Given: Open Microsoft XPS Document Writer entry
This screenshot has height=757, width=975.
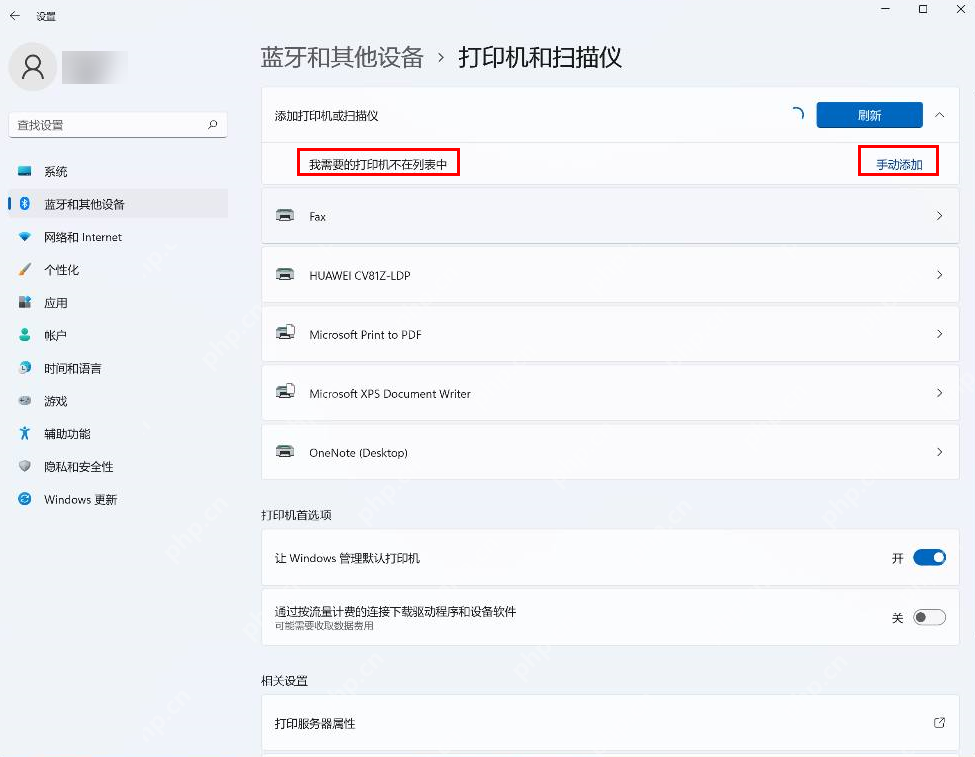Looking at the screenshot, I should pos(610,392).
